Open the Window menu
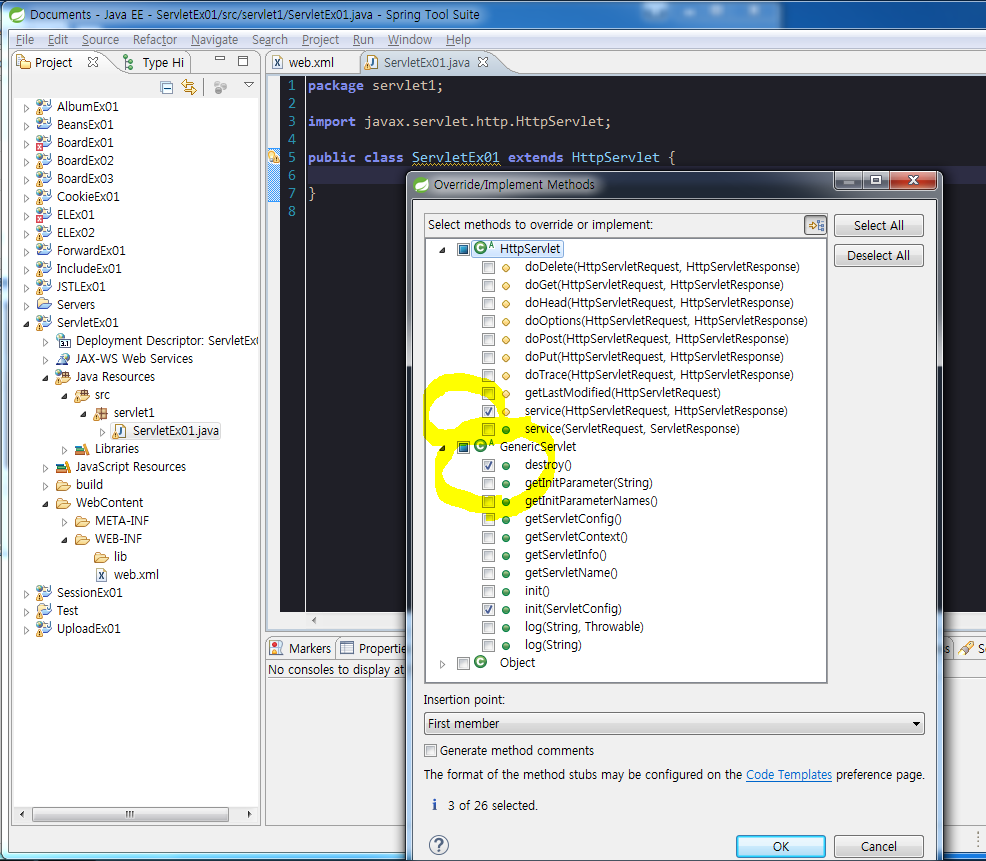Image resolution: width=986 pixels, height=861 pixels. [x=409, y=40]
